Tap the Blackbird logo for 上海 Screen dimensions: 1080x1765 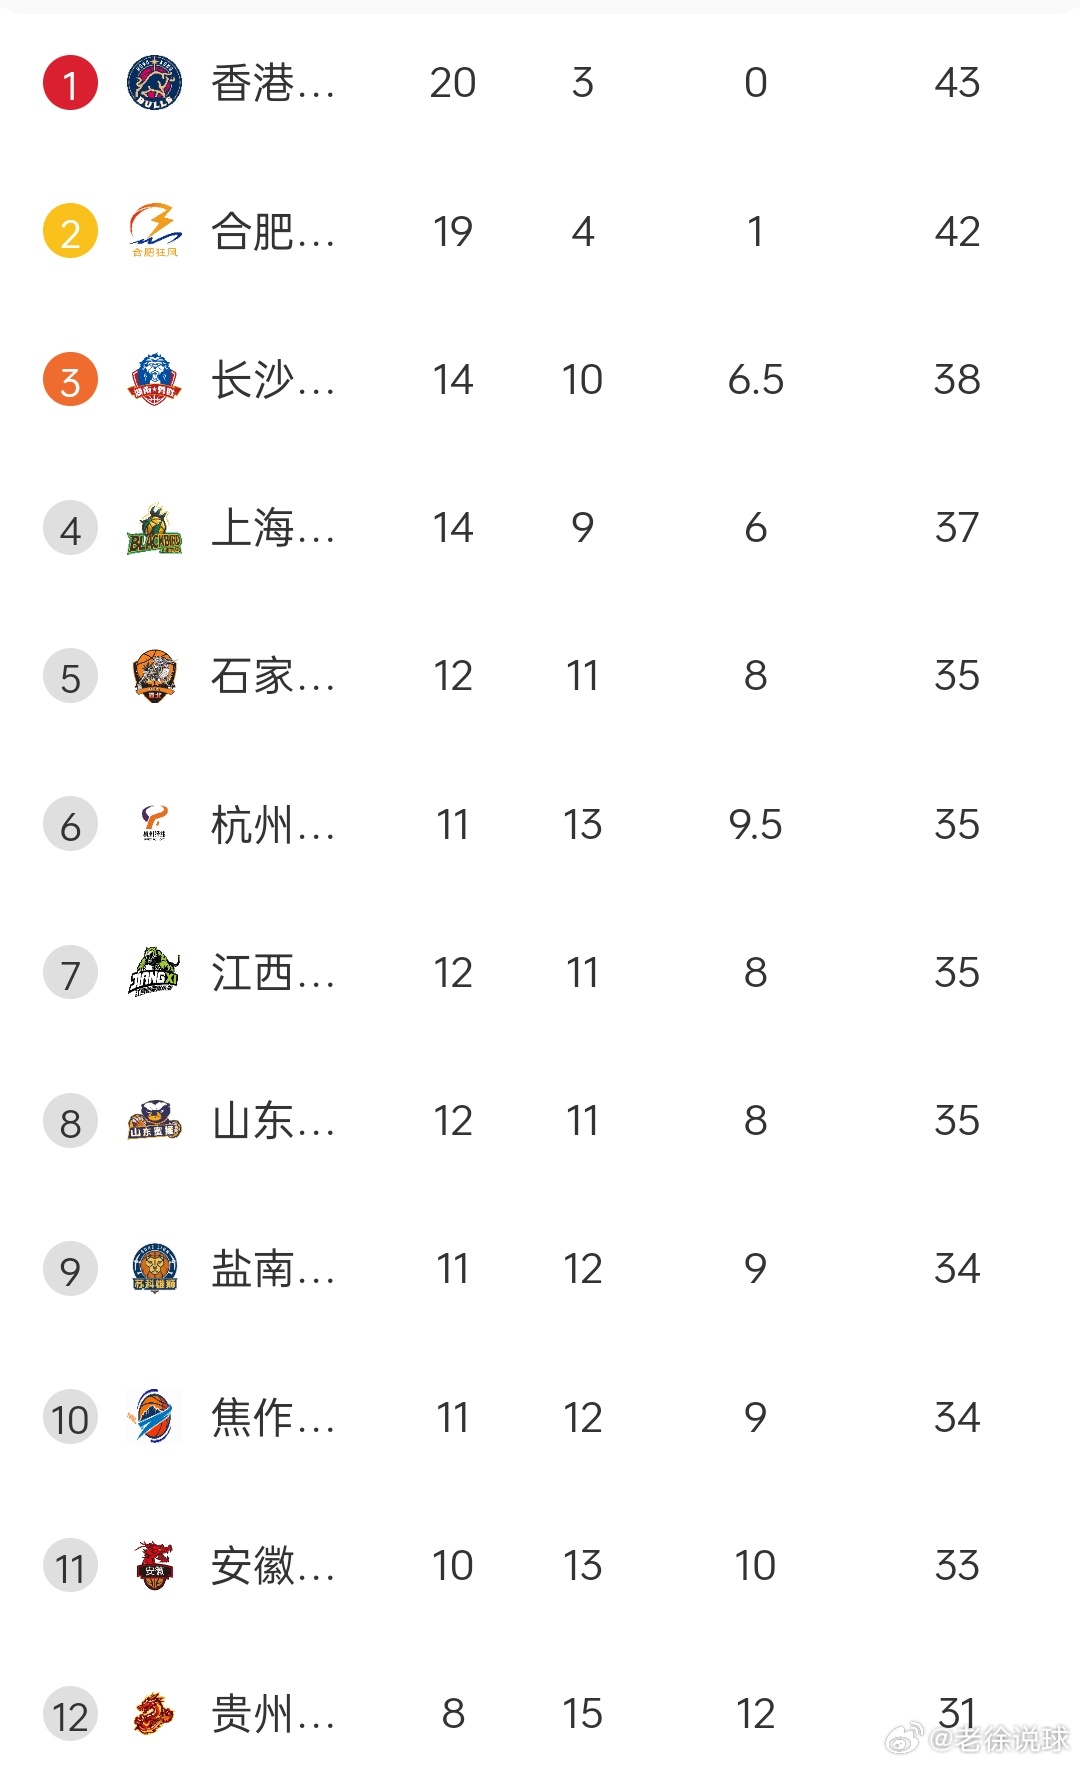click(154, 528)
